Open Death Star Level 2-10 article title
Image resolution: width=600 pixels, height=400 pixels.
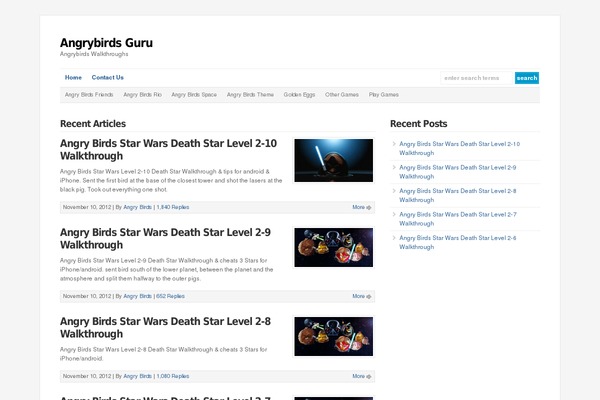click(168, 150)
